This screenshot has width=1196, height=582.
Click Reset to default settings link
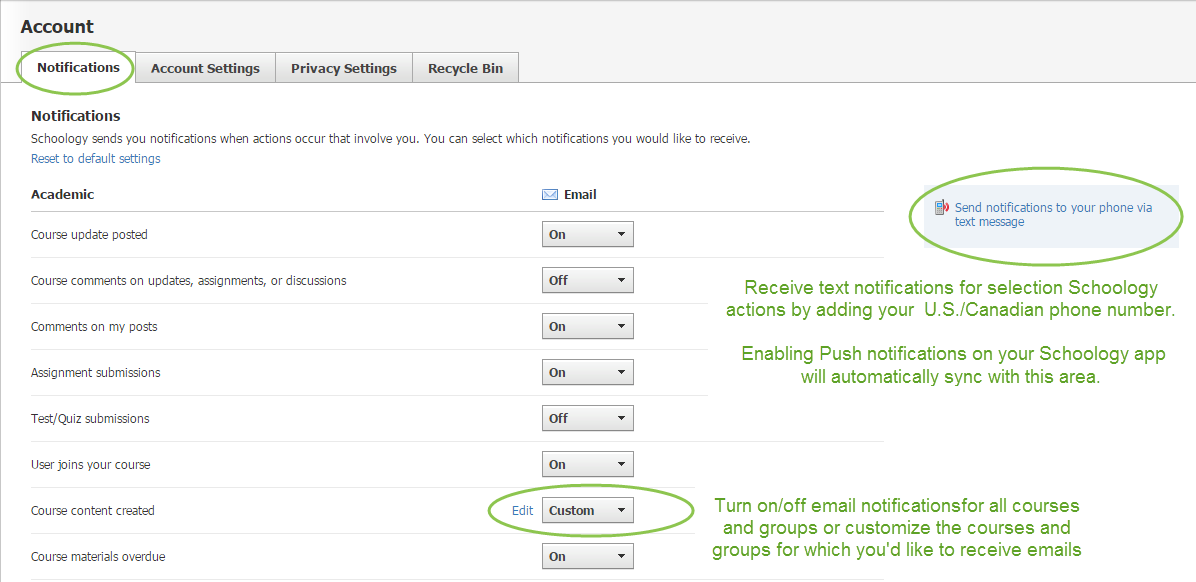tap(95, 159)
